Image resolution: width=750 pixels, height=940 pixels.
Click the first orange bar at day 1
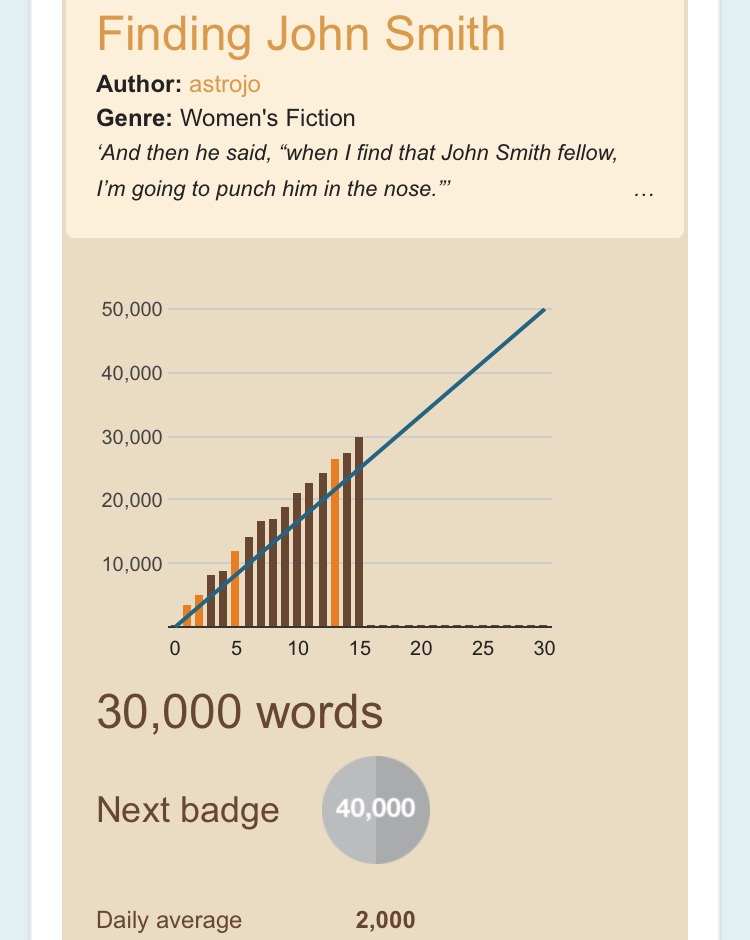pyautogui.click(x=186, y=615)
